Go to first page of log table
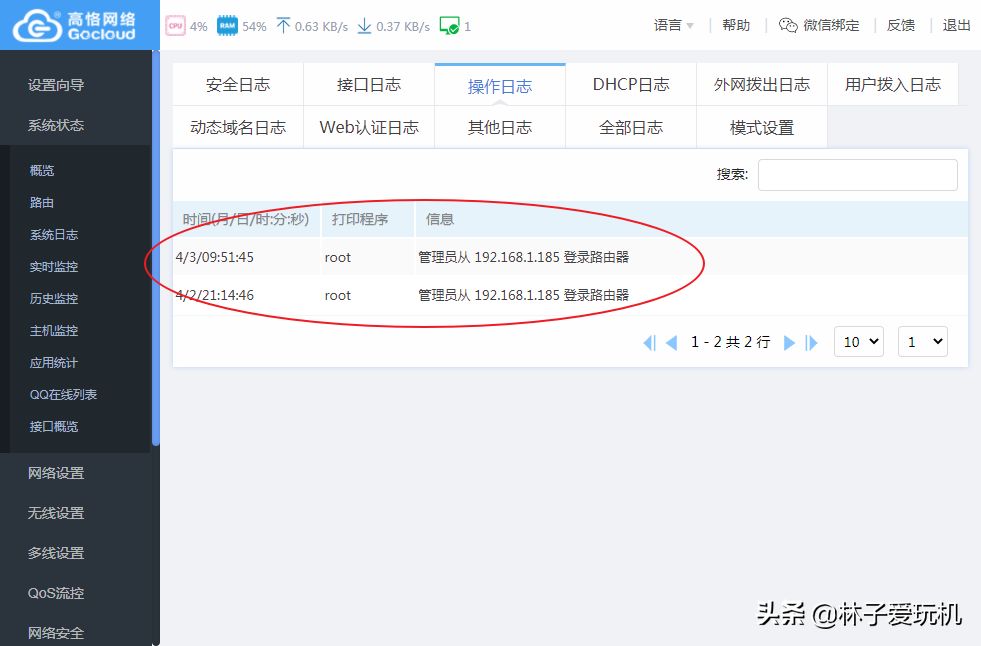 pyautogui.click(x=649, y=343)
